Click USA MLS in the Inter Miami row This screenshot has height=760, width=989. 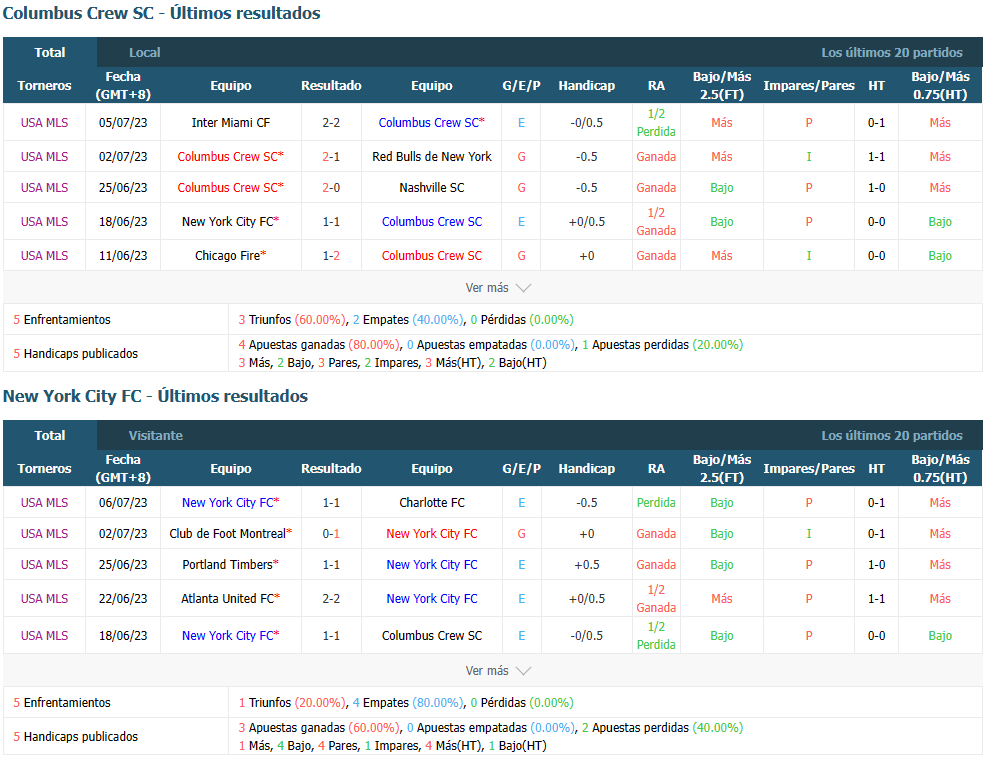(44, 122)
